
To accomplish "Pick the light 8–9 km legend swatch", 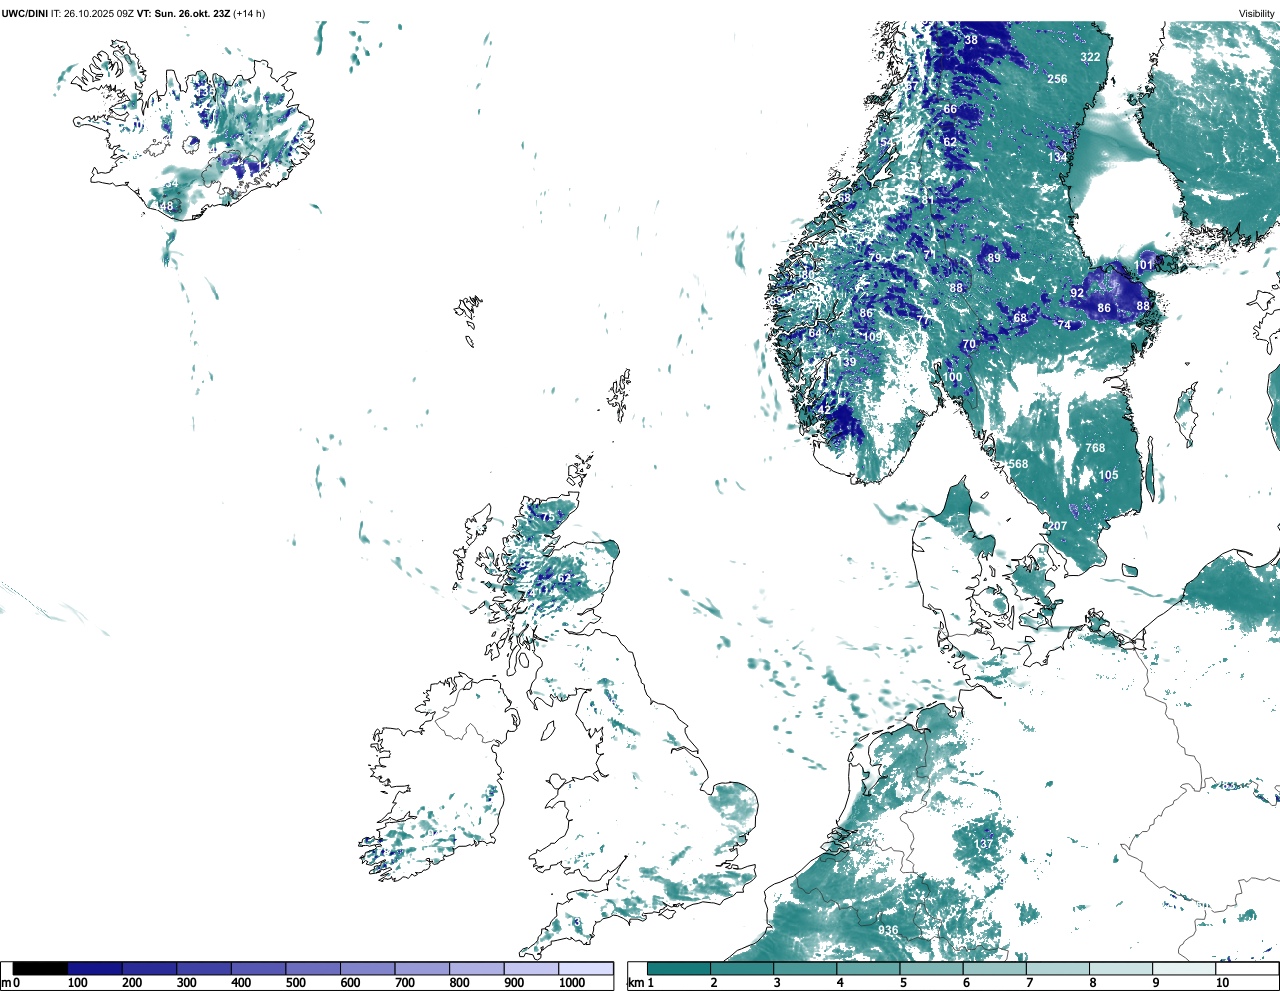I will [x=1122, y=968].
